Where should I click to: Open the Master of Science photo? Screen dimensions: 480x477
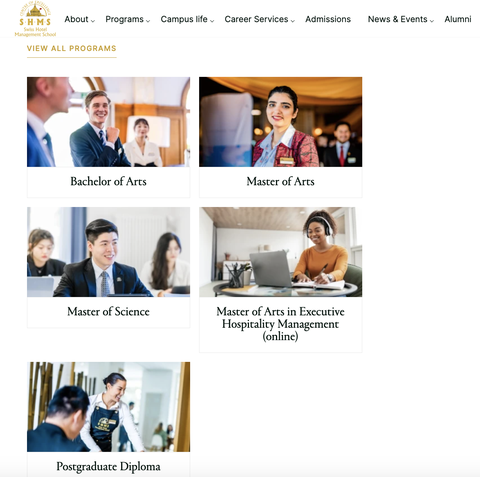(x=109, y=252)
